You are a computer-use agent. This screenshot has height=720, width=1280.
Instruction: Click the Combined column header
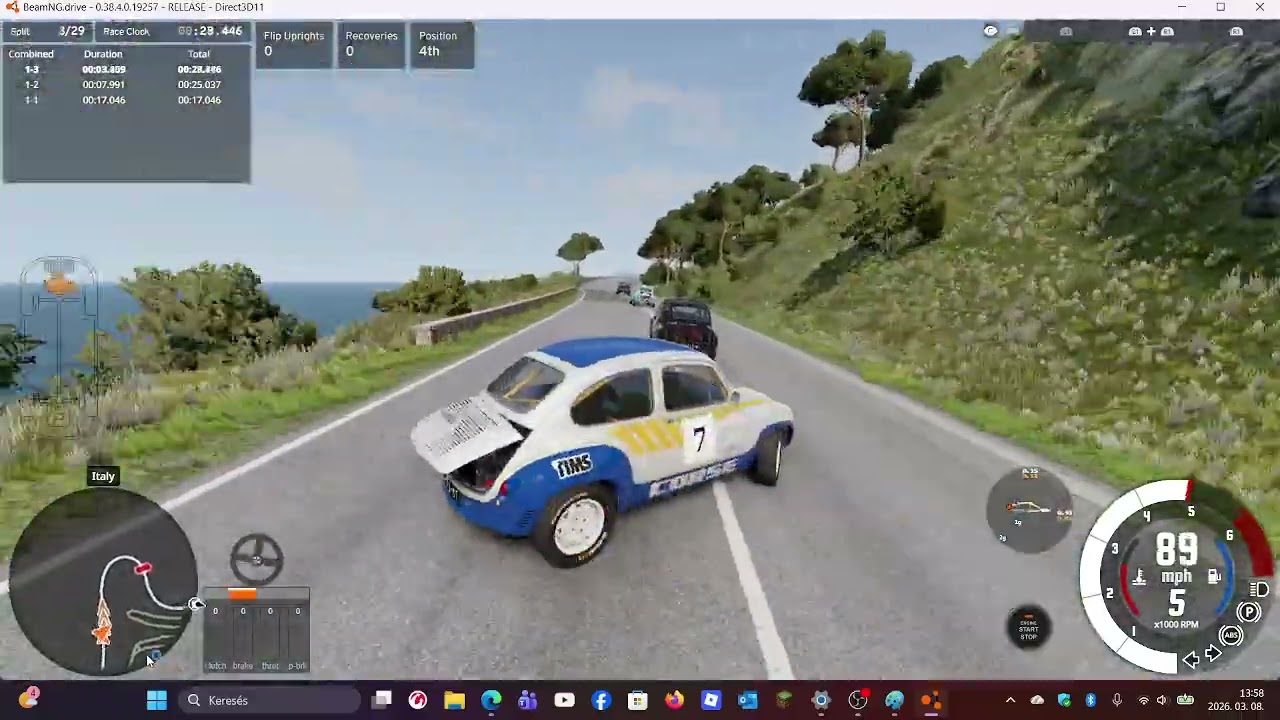(x=31, y=54)
